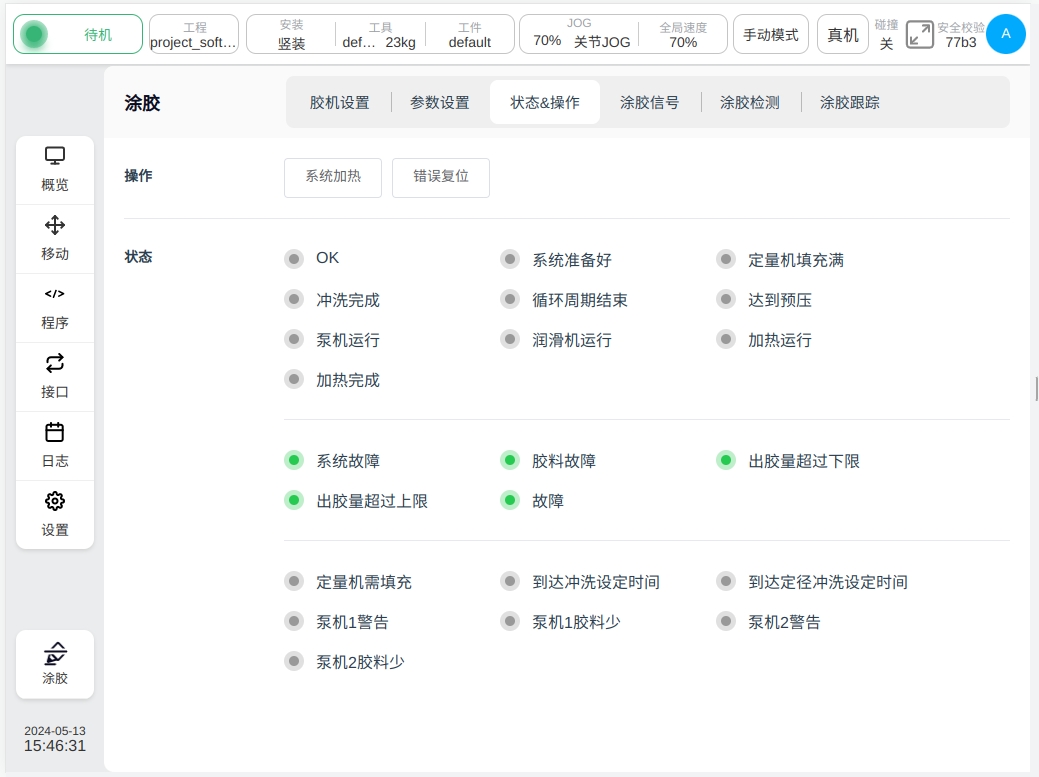Open the 设置 settings gear icon

[55, 502]
